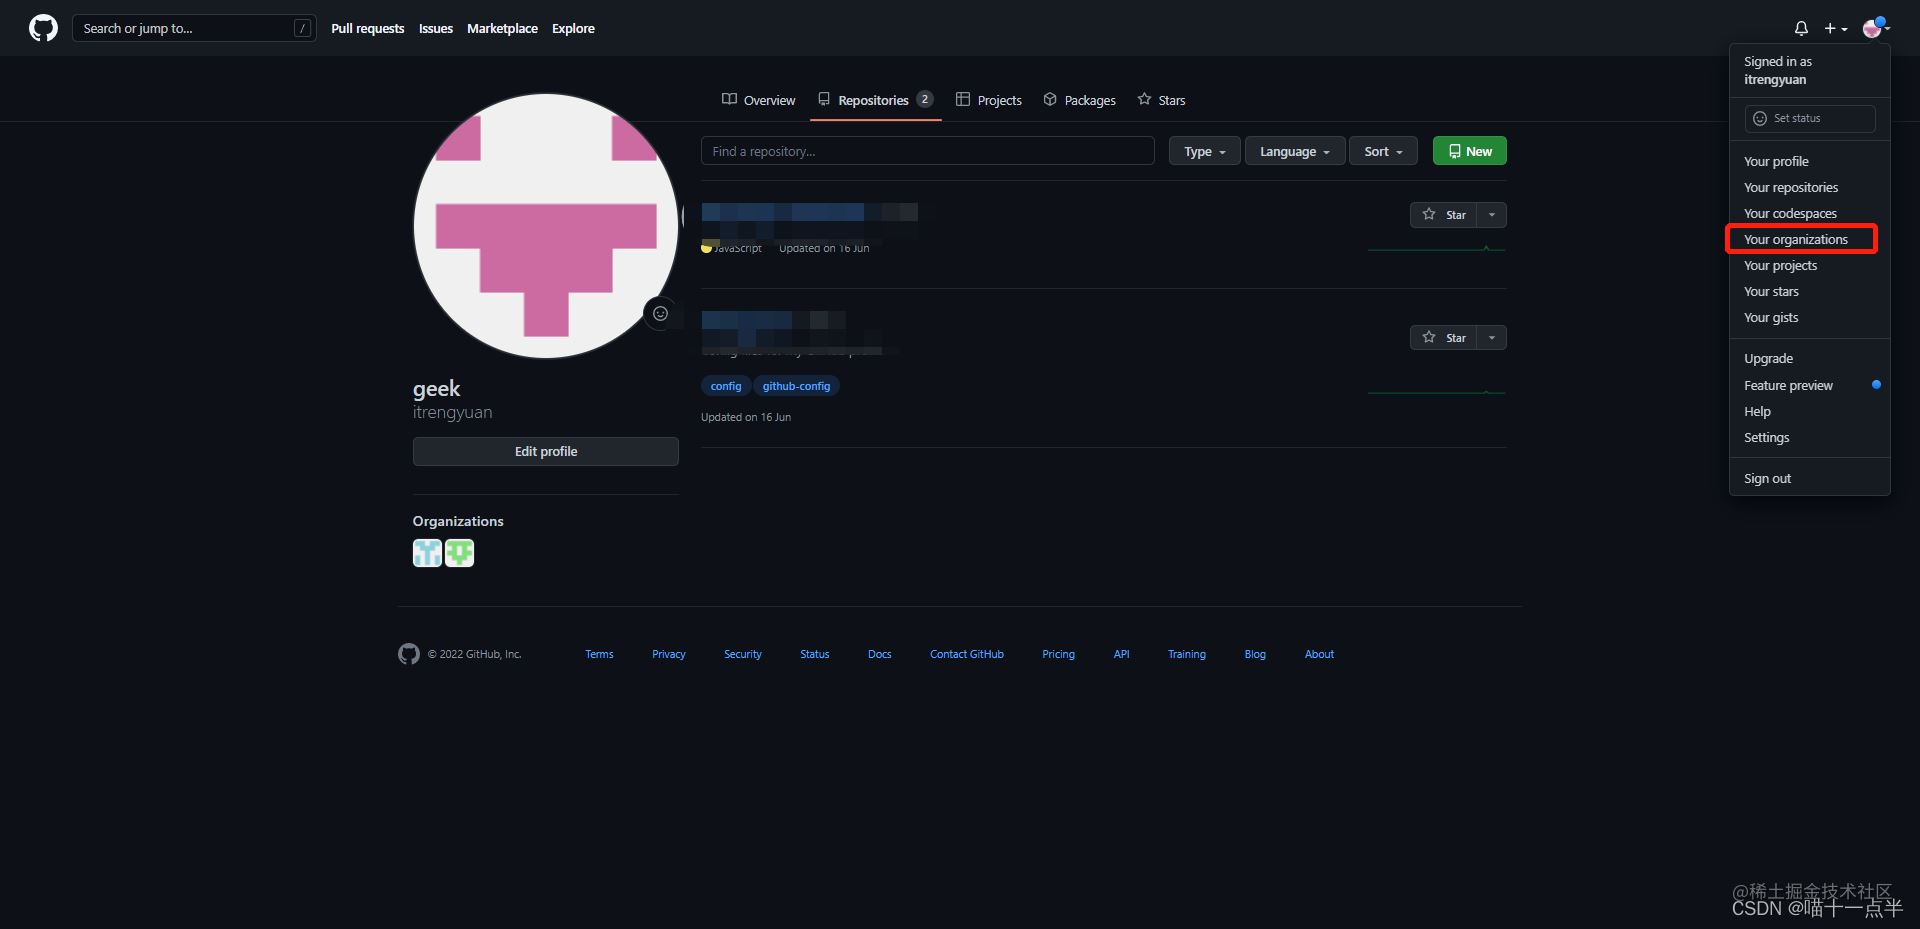Image resolution: width=1920 pixels, height=929 pixels.
Task: Select Your gists menu item
Action: point(1810,317)
